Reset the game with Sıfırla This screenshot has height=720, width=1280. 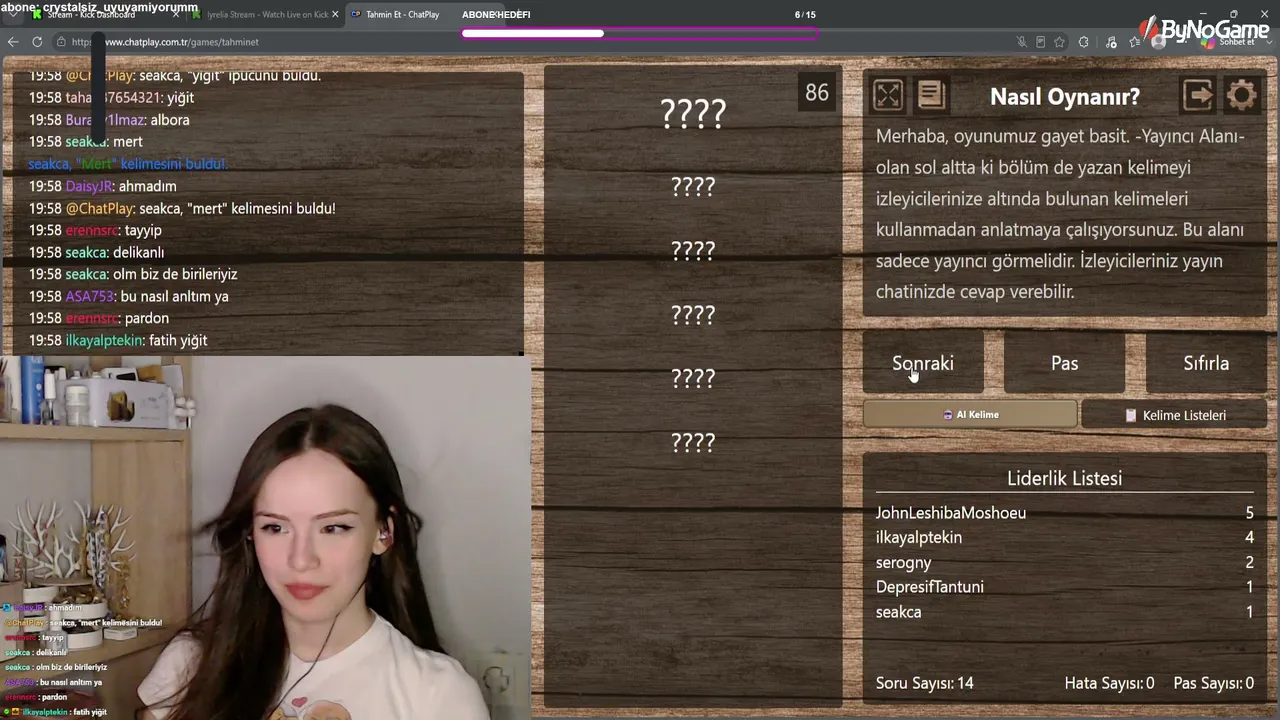pos(1206,363)
